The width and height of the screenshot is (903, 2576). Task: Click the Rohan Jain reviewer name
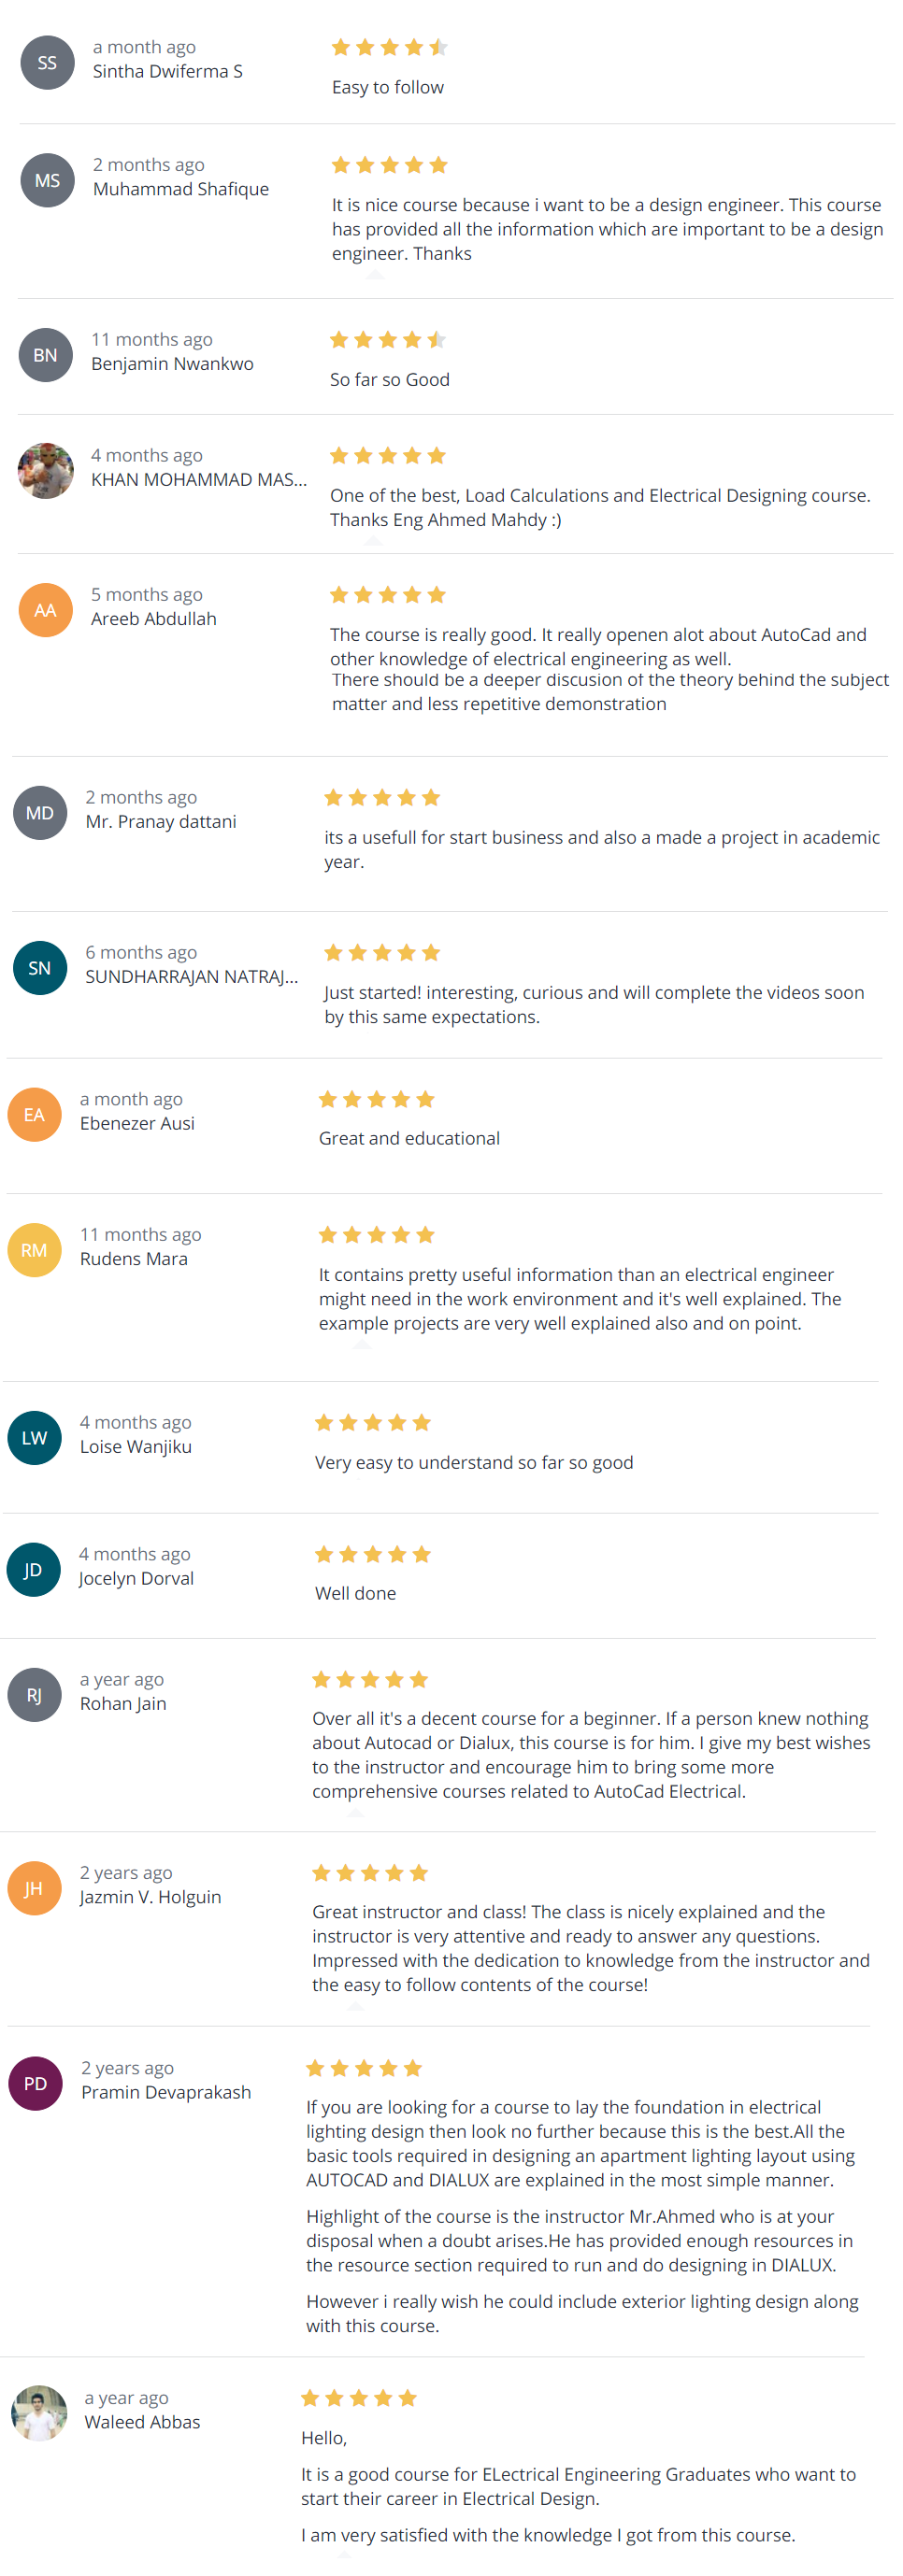tap(123, 1705)
